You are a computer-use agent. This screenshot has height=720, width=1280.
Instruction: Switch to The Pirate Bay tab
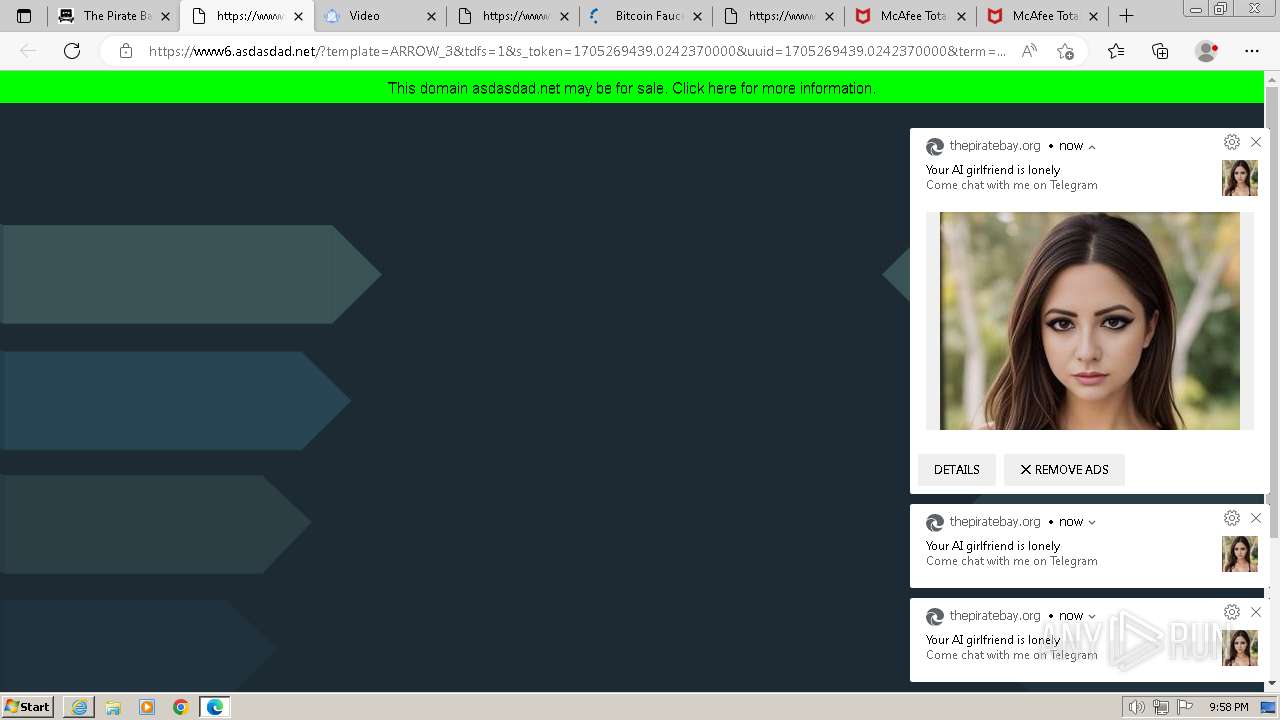[113, 16]
